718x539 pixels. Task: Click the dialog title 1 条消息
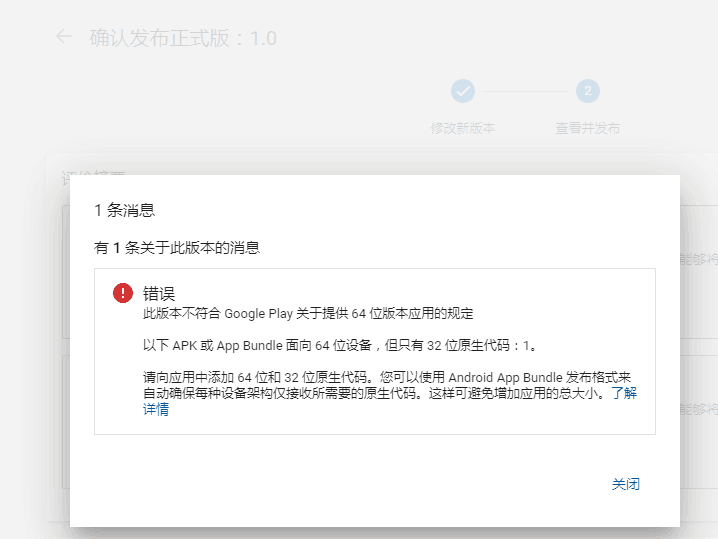[125, 210]
